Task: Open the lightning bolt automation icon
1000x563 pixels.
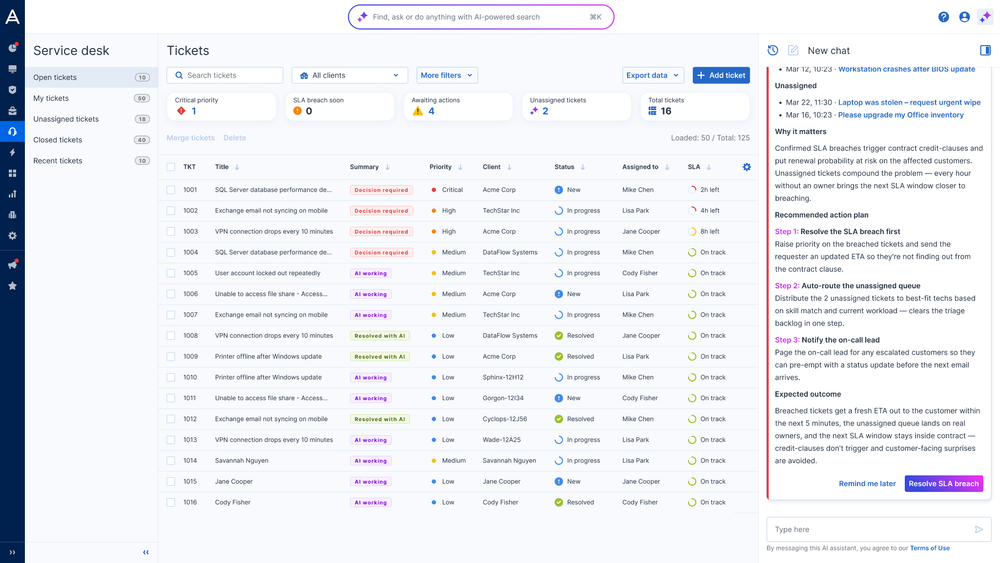Action: pyautogui.click(x=12, y=152)
